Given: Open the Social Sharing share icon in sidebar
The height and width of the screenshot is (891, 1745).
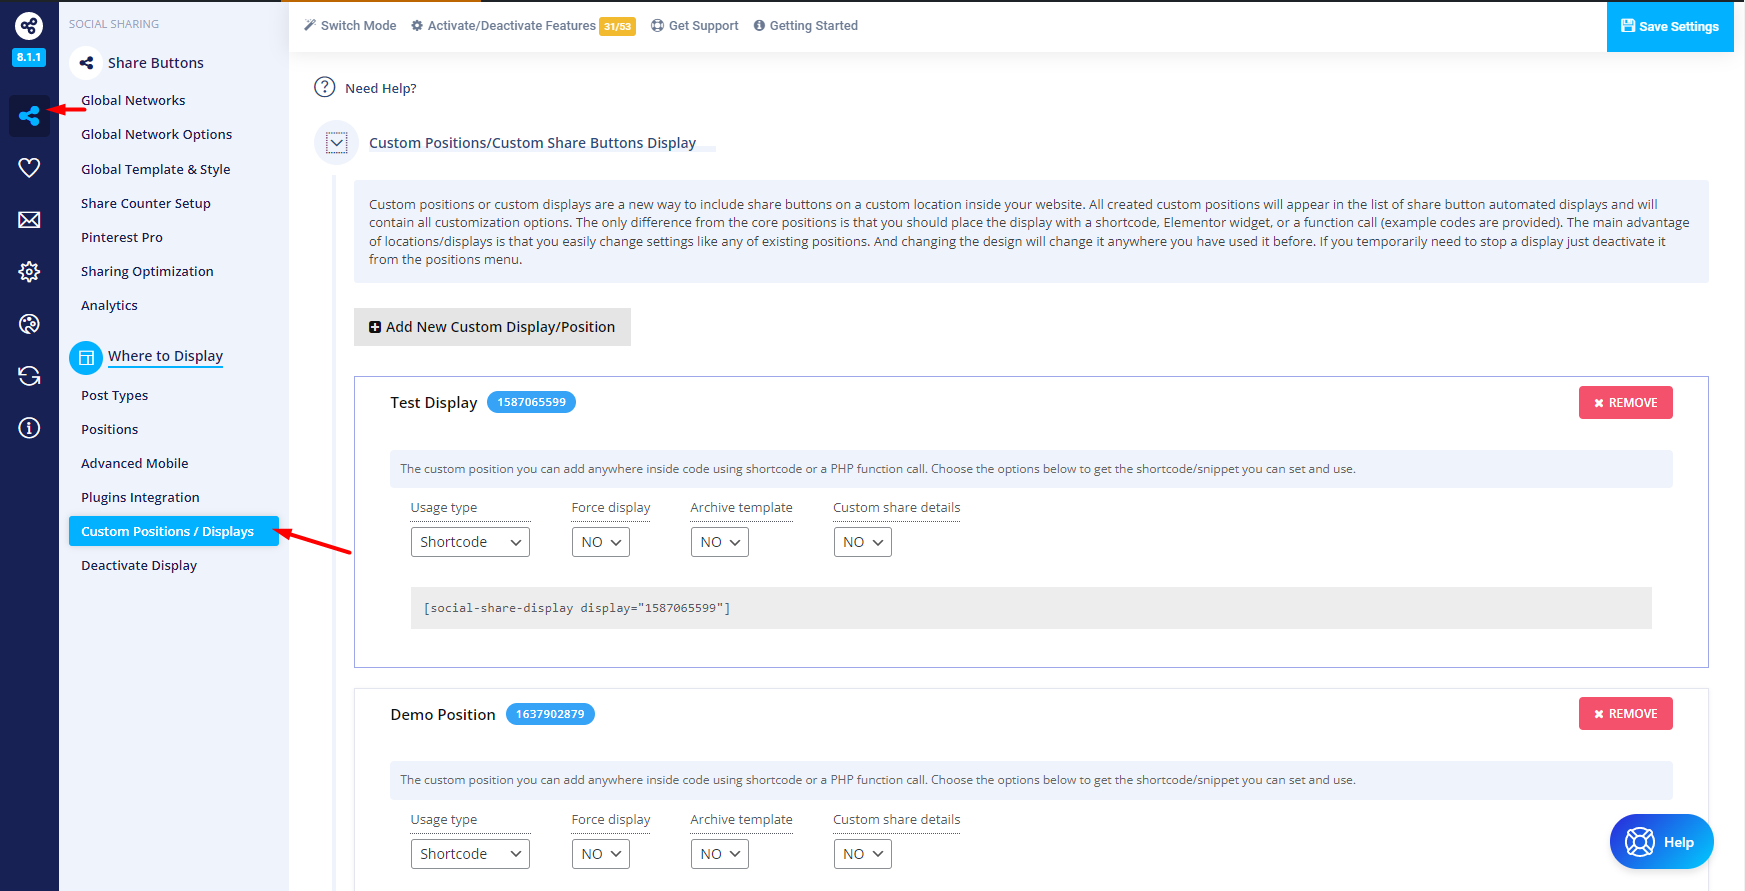Looking at the screenshot, I should [29, 116].
